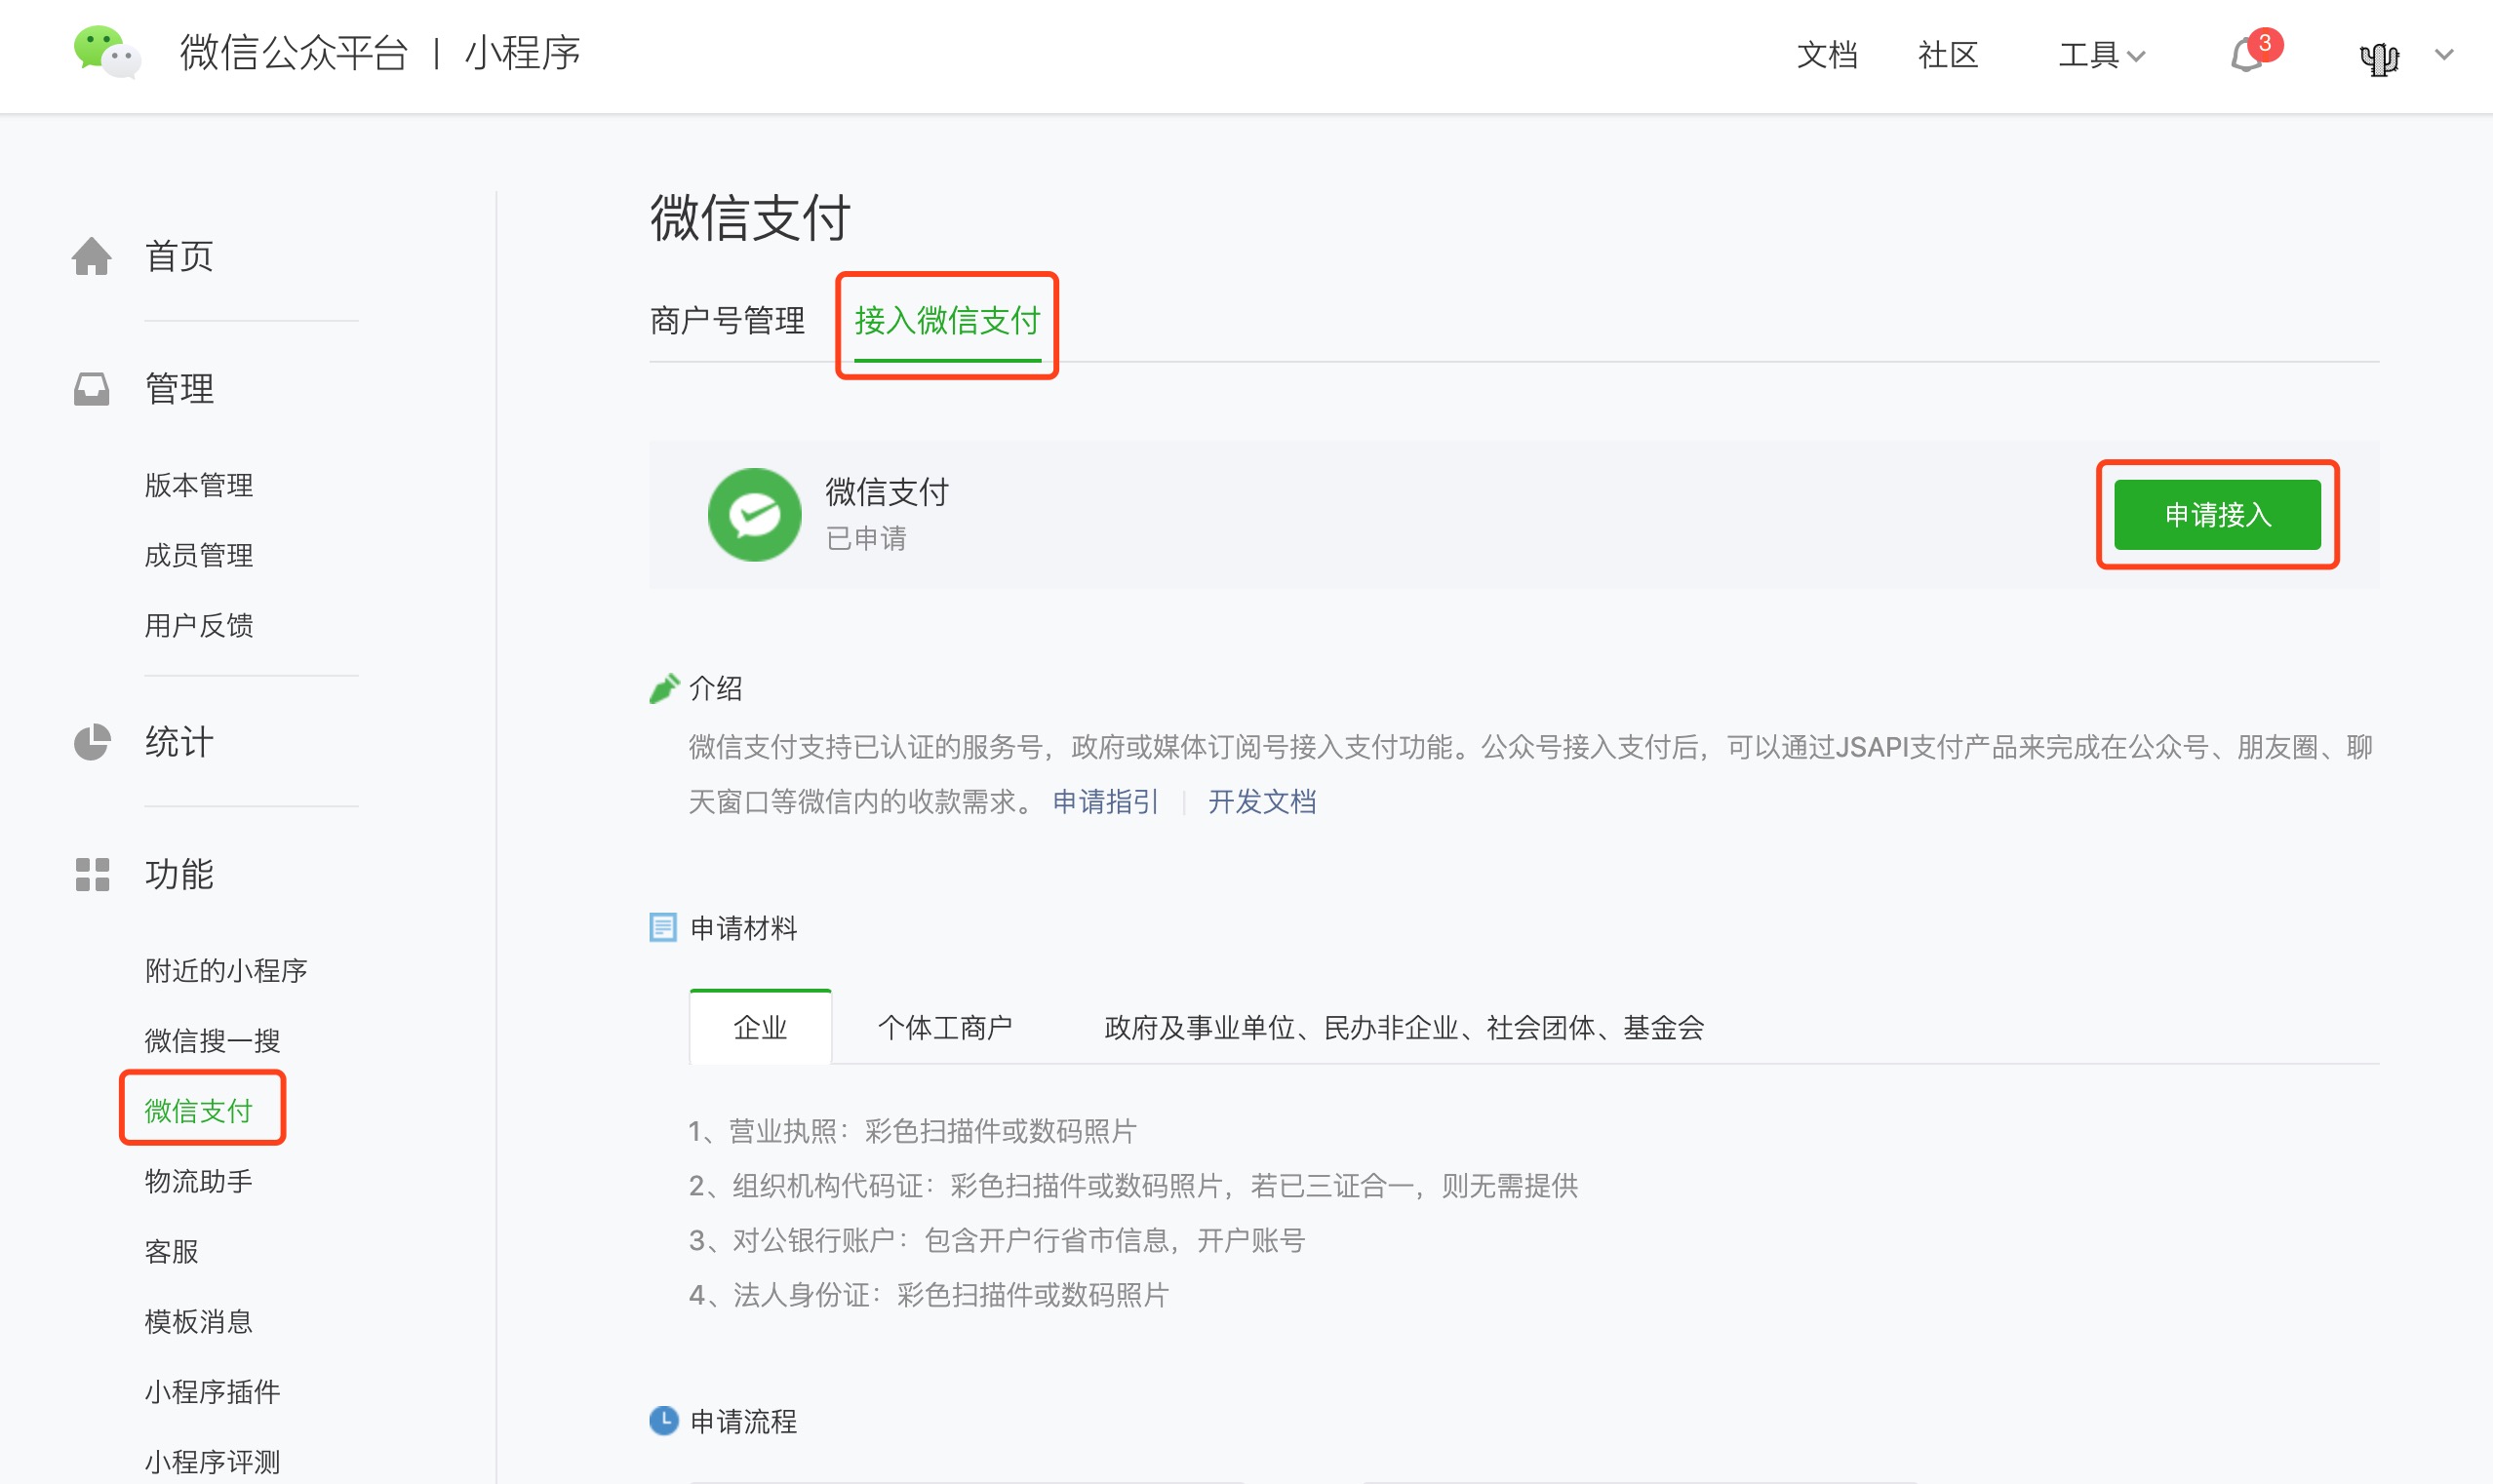
Task: Click the pie chart icon beside 统计
Action: [x=92, y=742]
